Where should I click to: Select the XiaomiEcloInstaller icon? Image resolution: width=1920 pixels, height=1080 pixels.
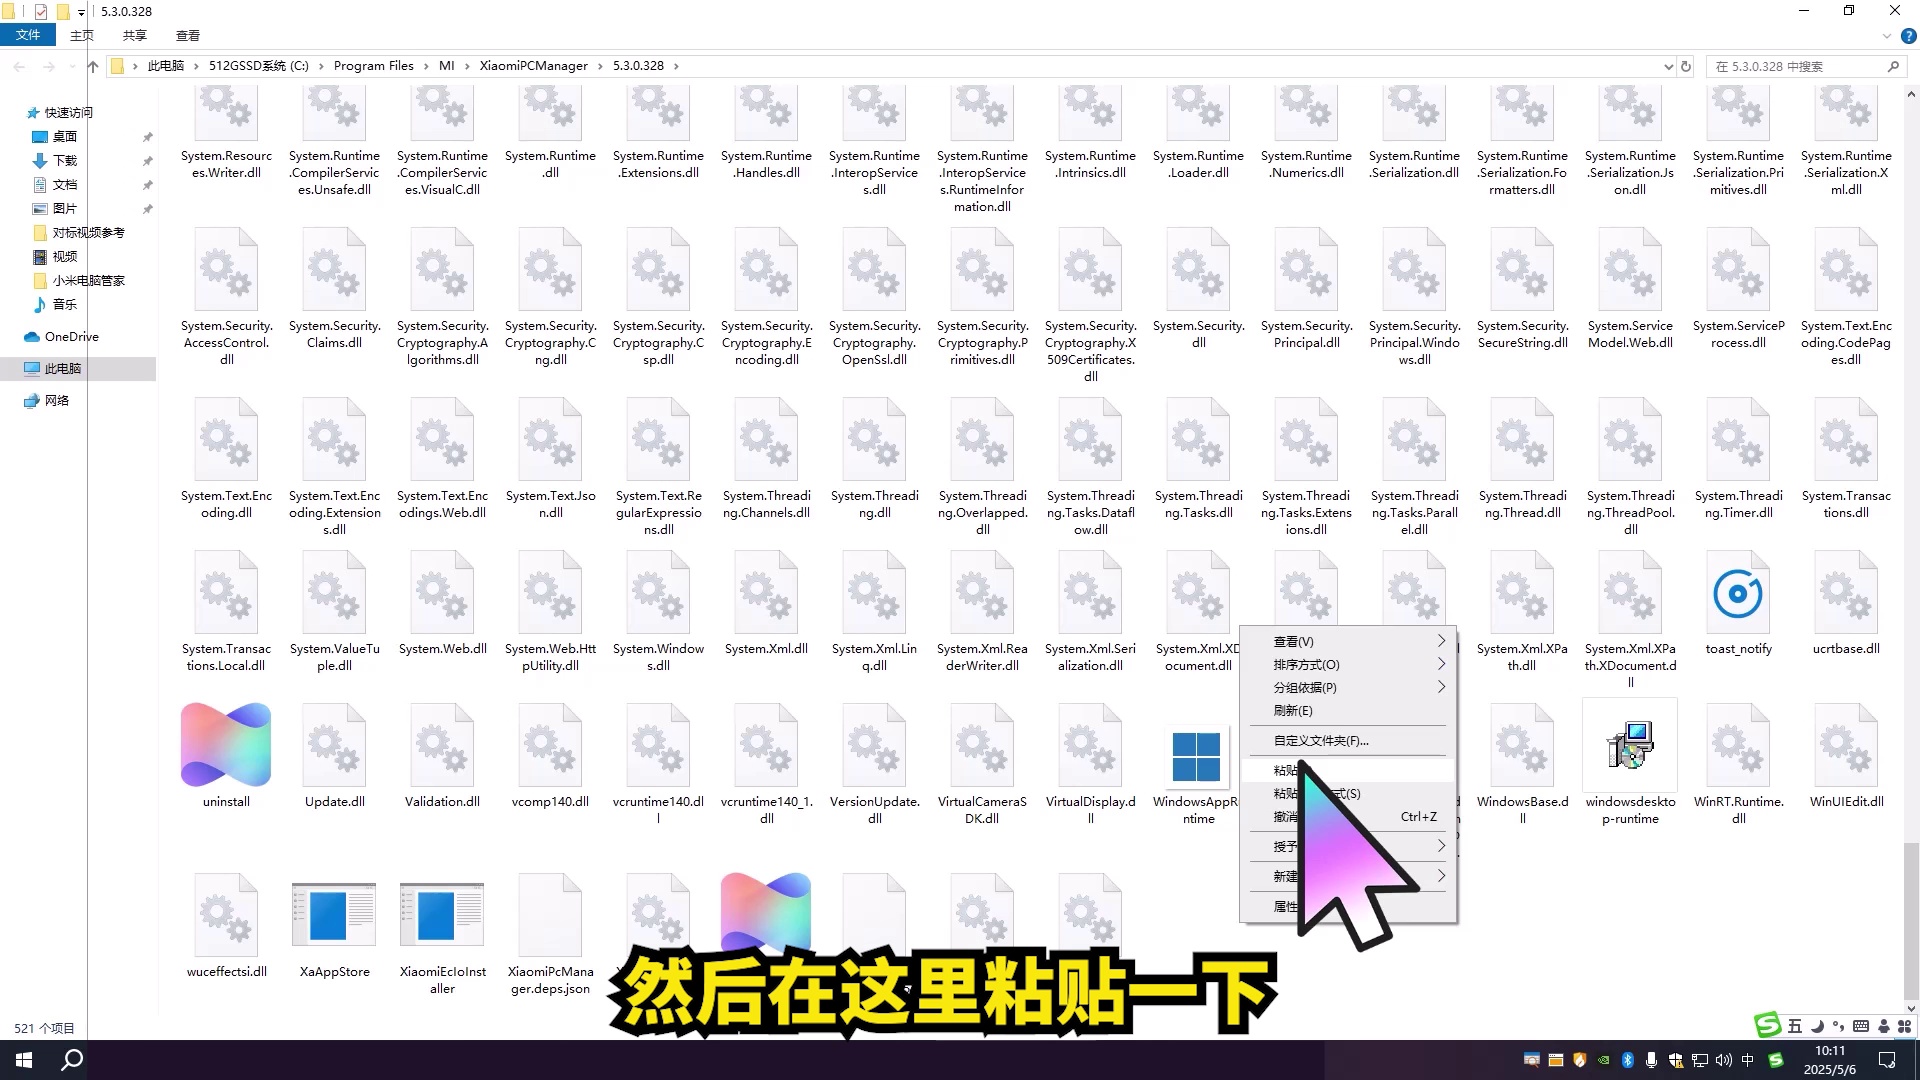(442, 915)
